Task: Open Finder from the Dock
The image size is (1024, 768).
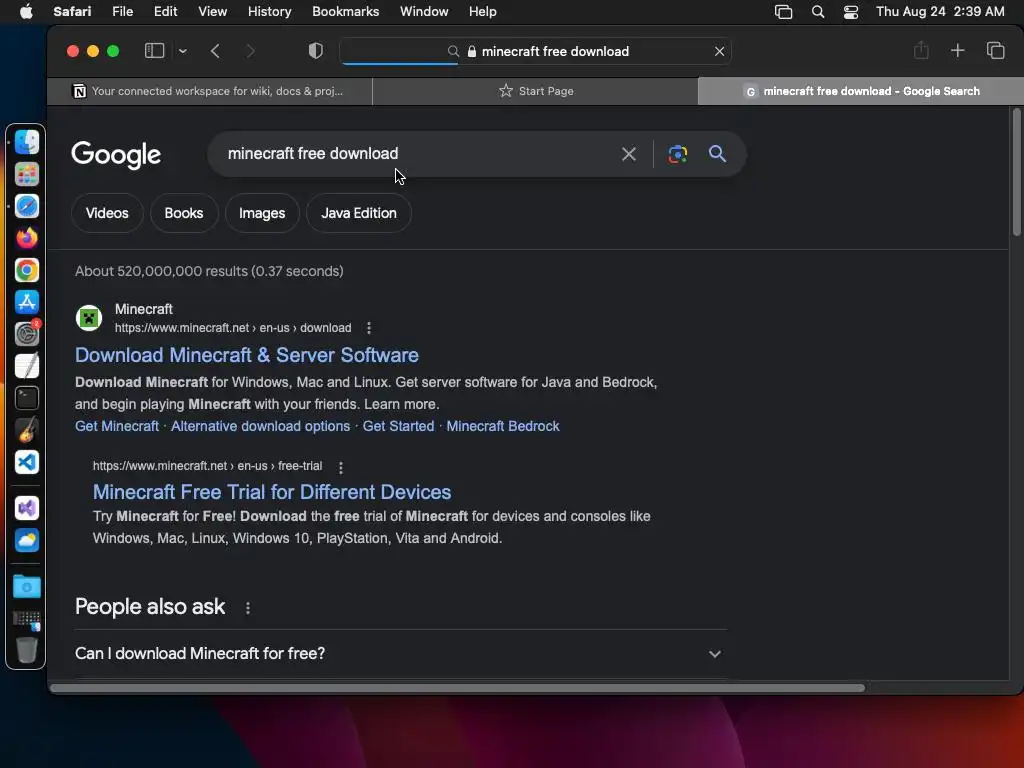Action: point(27,142)
